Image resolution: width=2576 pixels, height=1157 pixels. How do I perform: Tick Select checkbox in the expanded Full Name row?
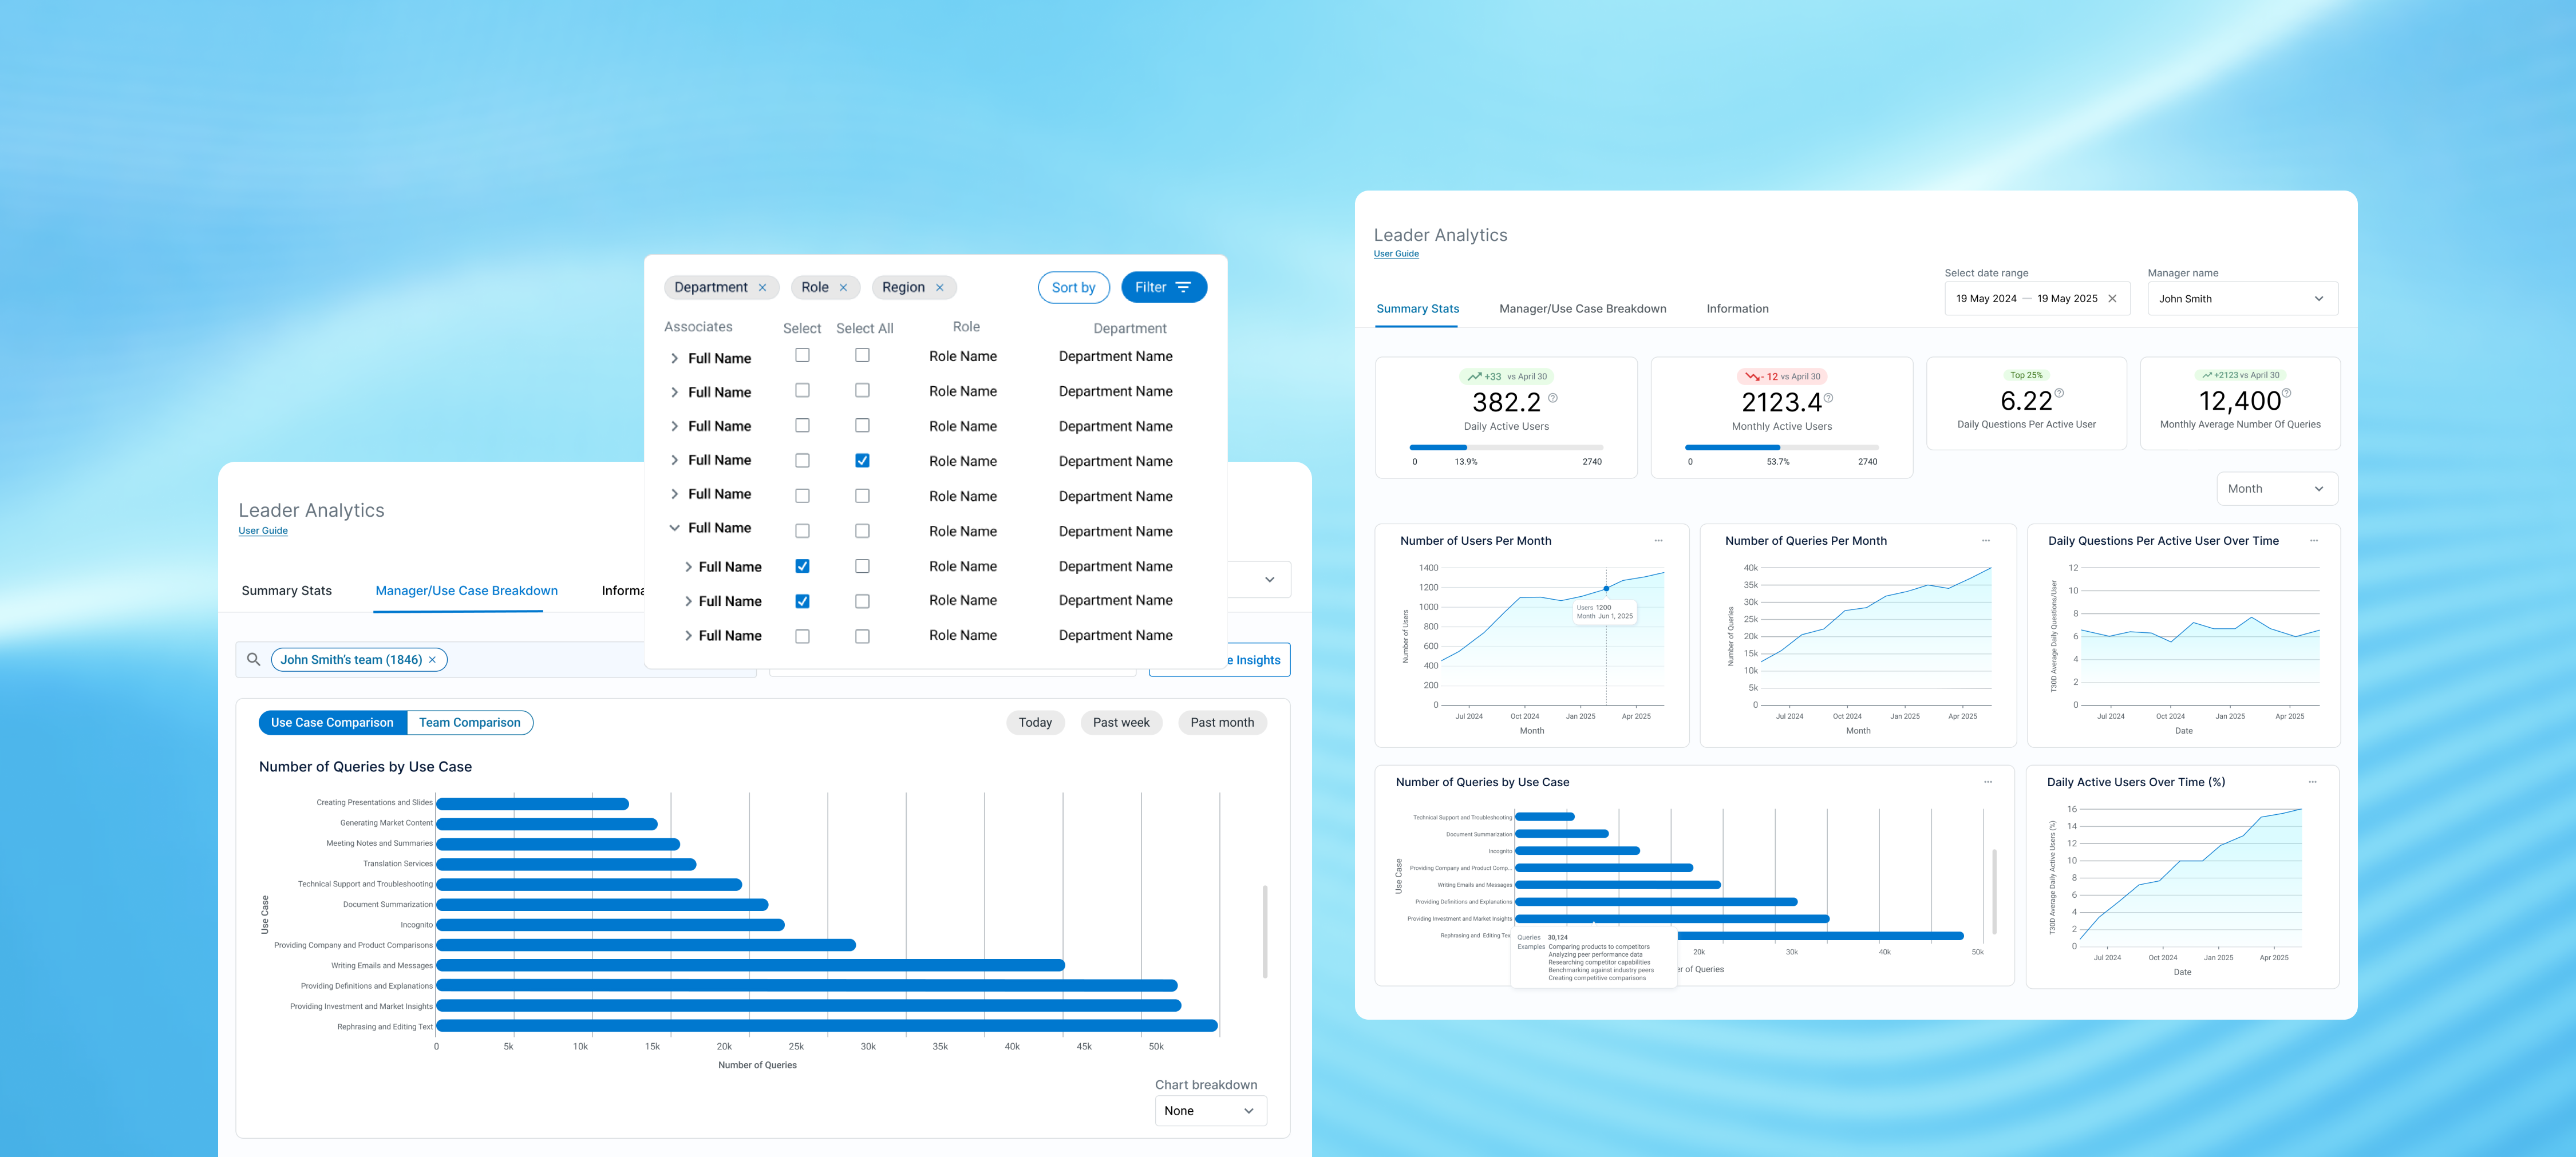point(802,531)
